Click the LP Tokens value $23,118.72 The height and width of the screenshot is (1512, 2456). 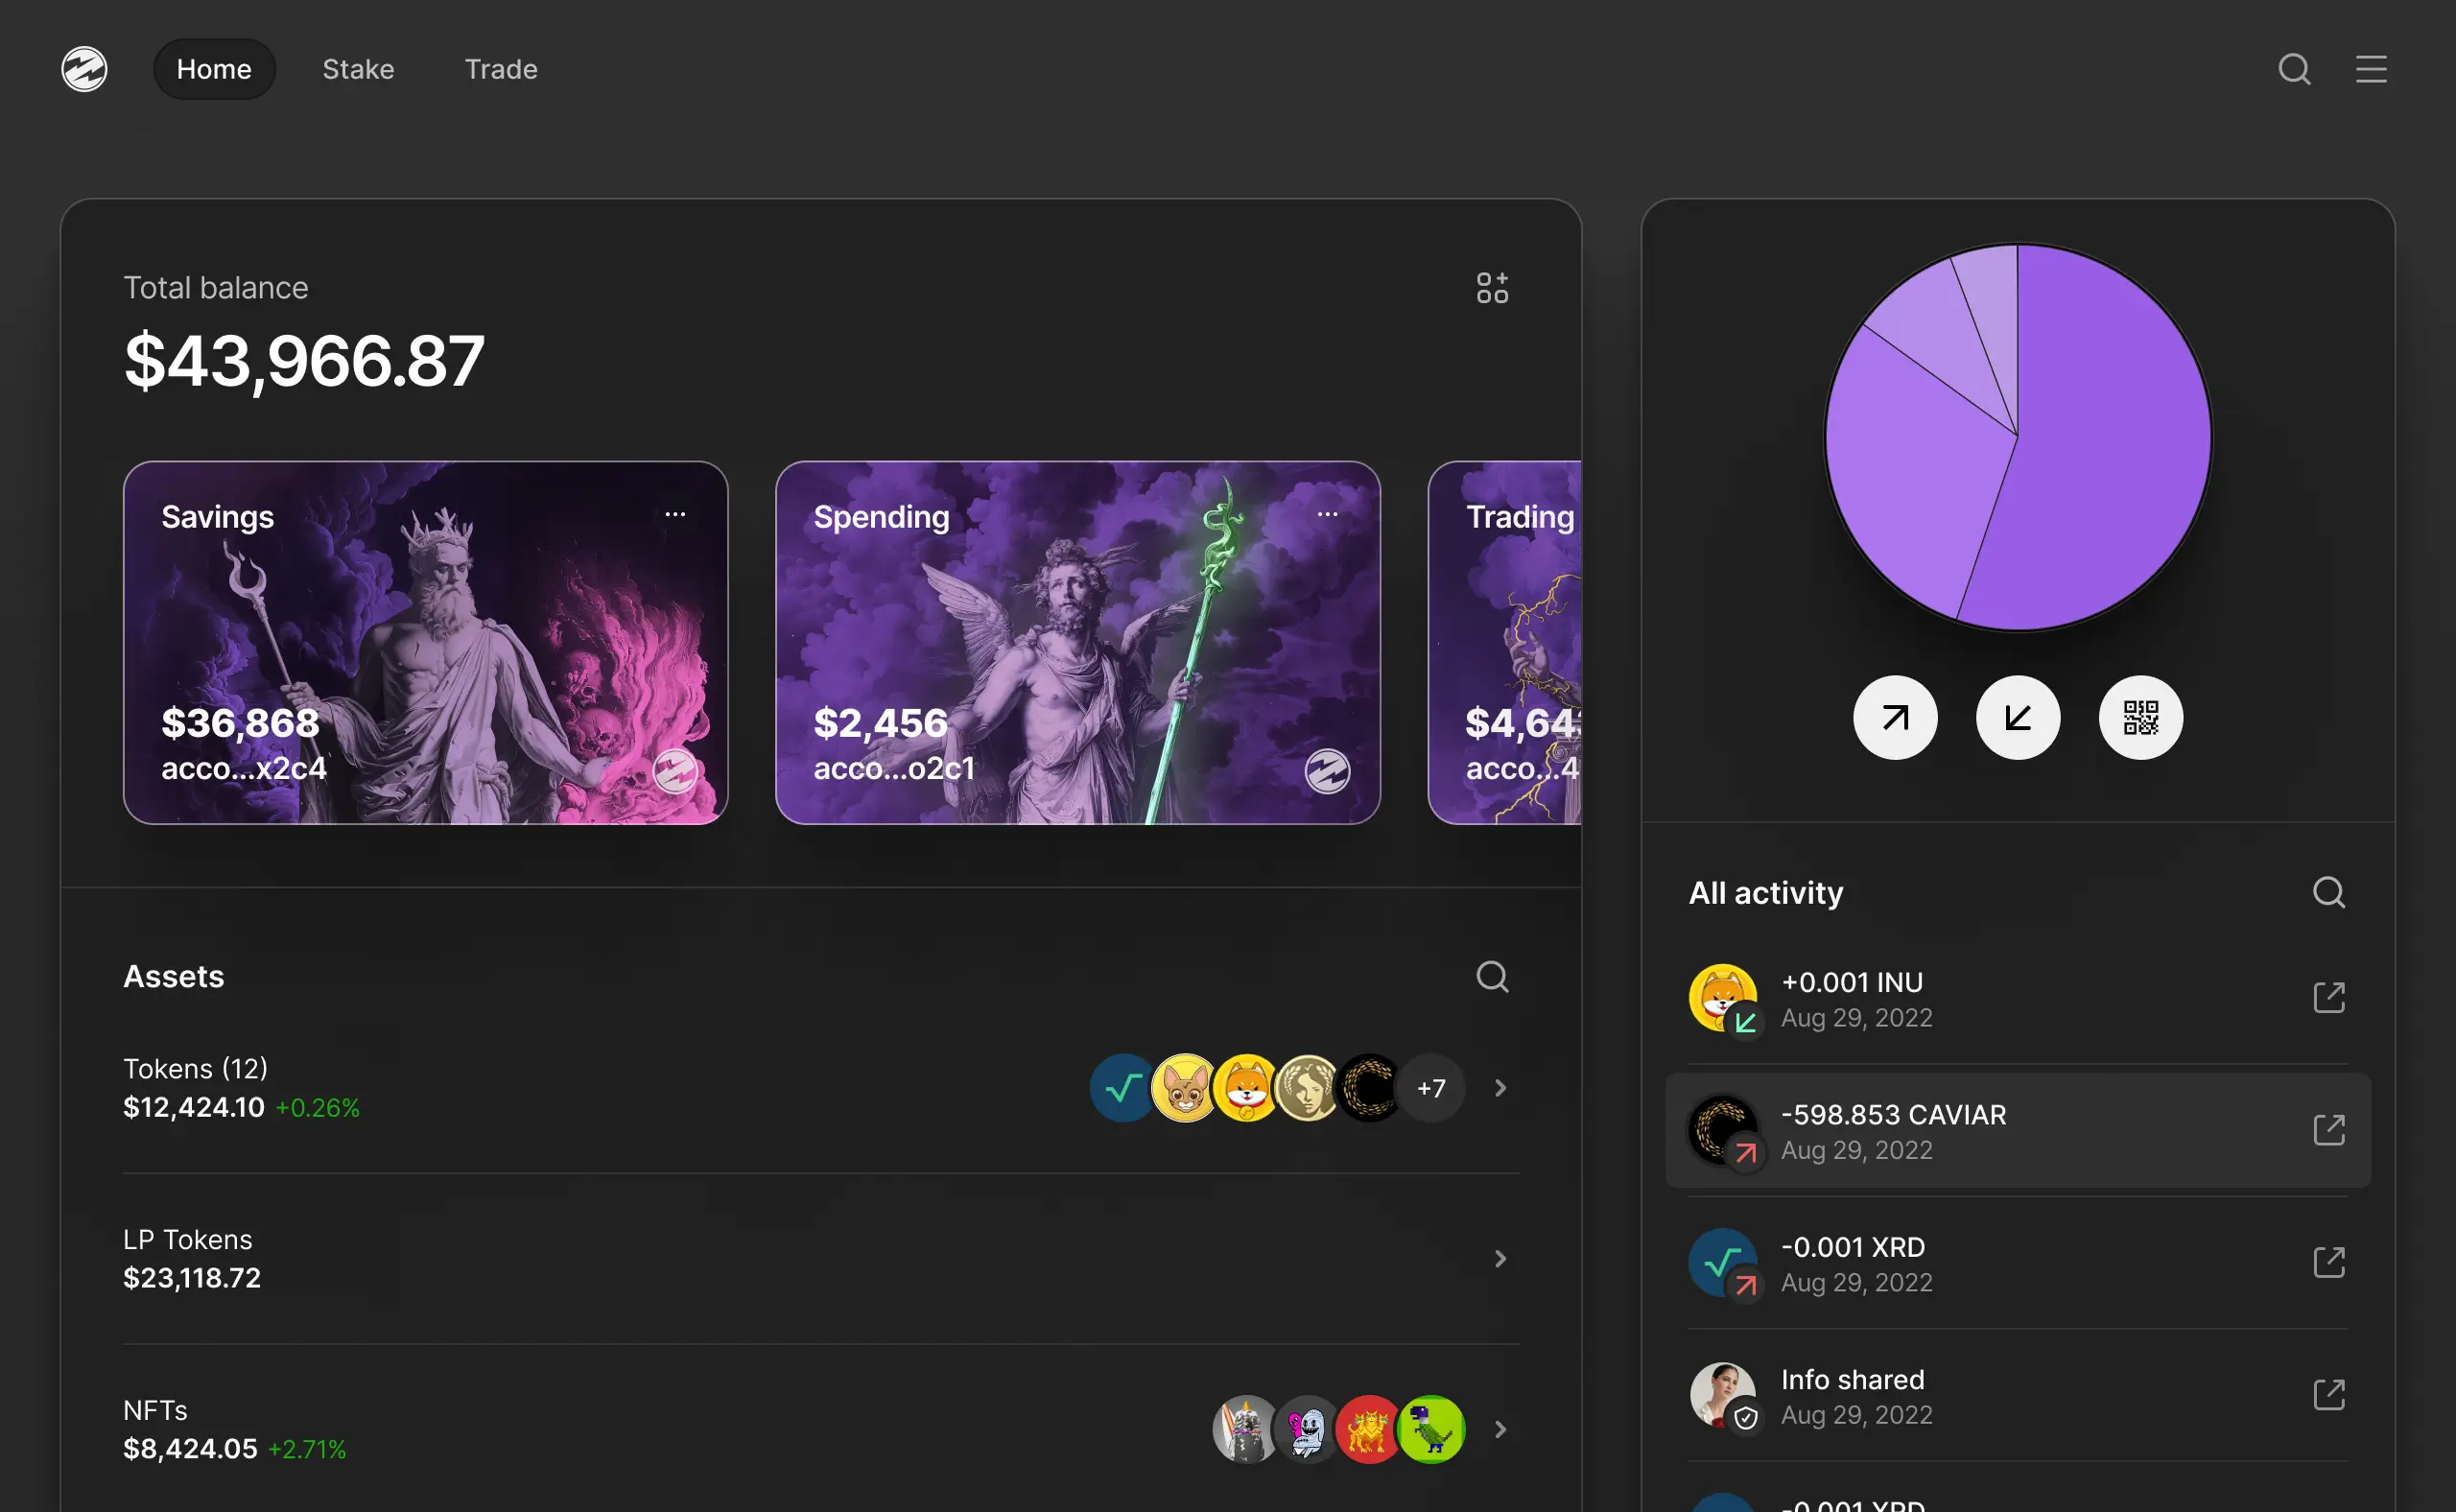192,1279
